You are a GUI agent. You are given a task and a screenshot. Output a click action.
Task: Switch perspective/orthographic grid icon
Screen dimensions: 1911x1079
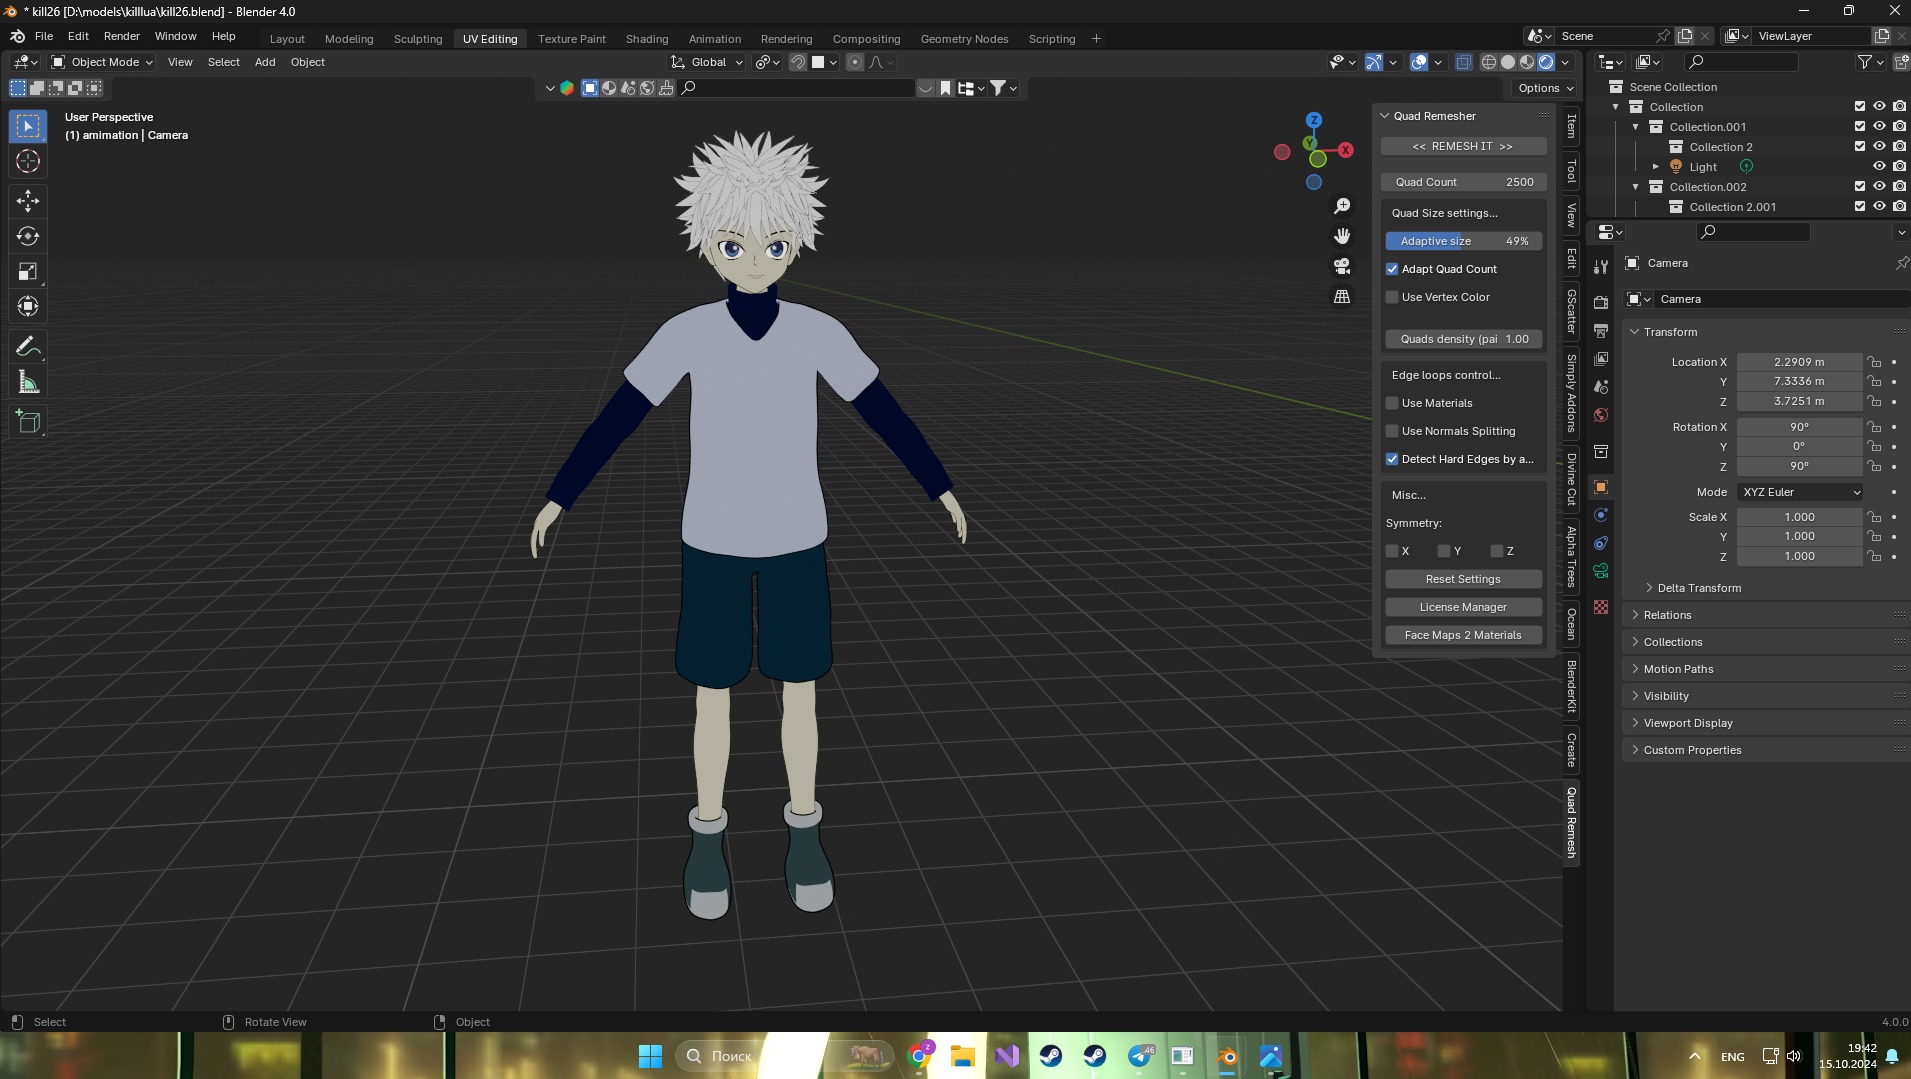pyautogui.click(x=1342, y=296)
